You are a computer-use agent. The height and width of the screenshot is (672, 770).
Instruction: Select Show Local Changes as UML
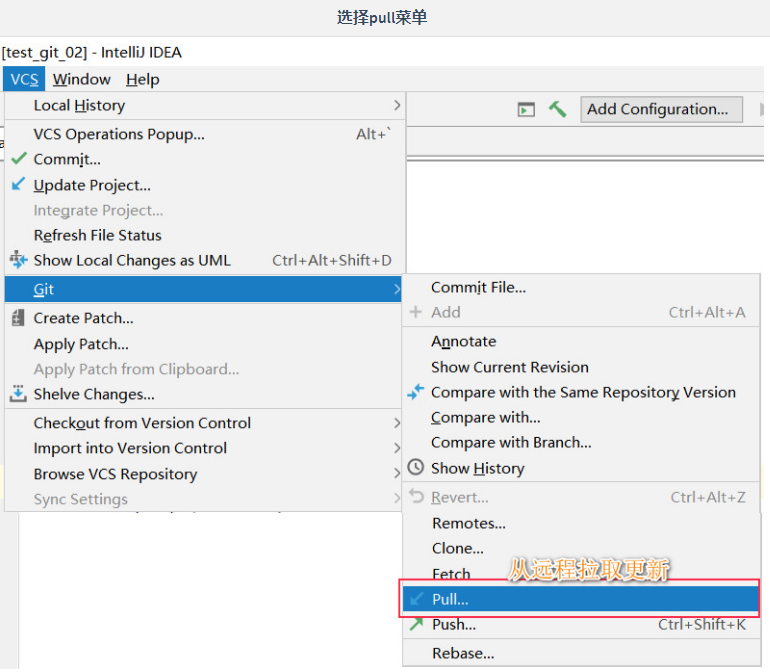205,260
